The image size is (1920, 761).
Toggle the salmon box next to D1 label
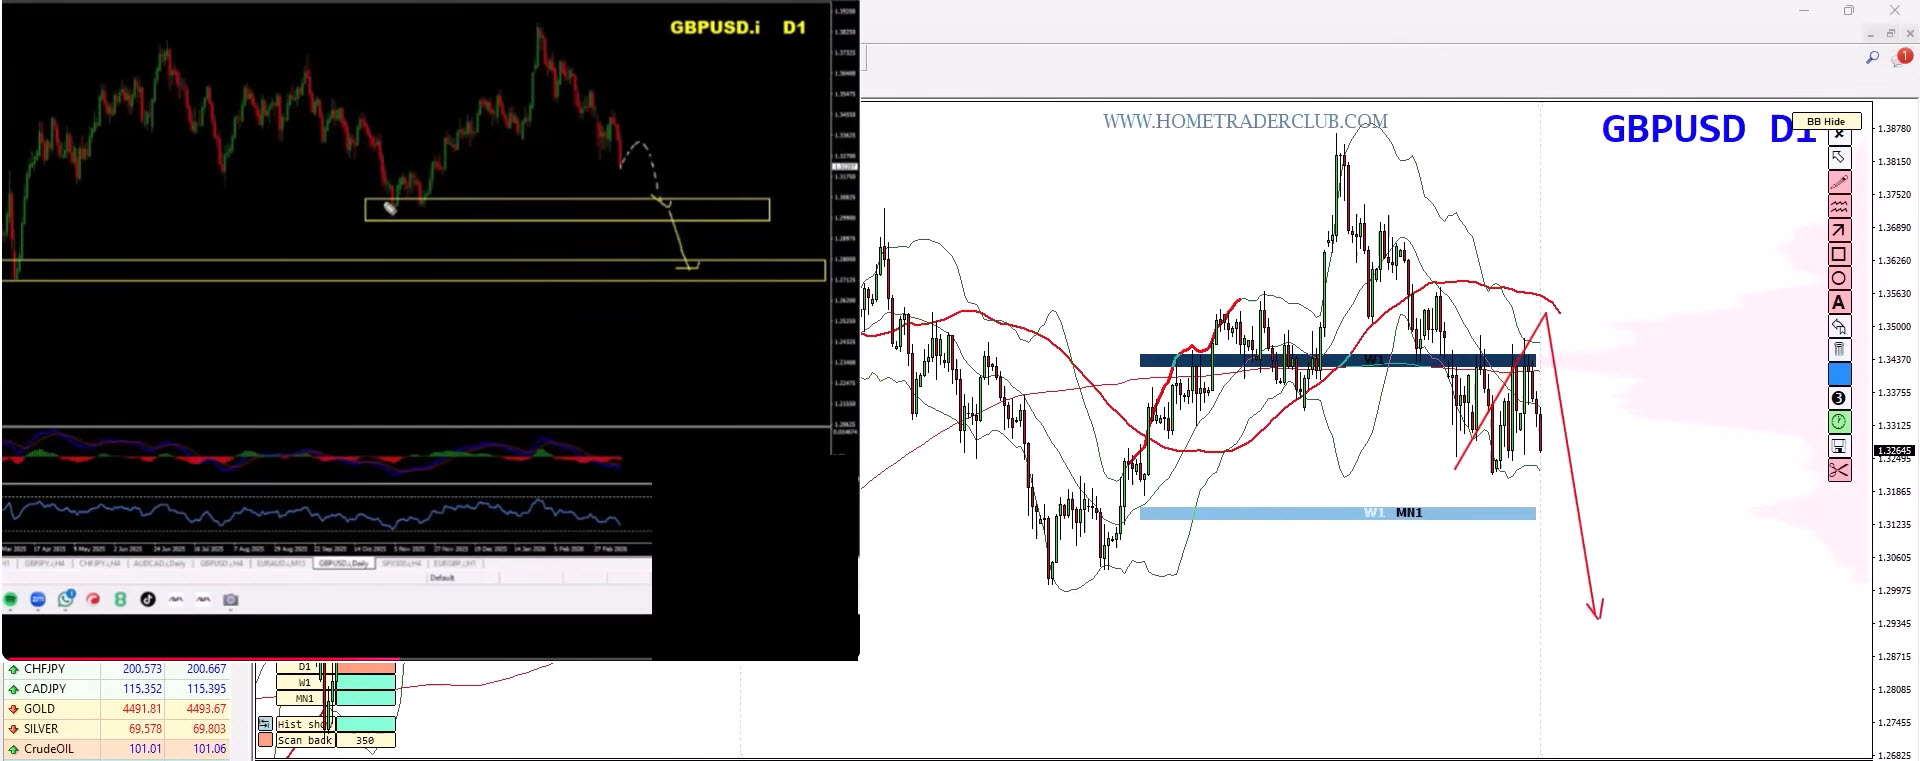(366, 667)
